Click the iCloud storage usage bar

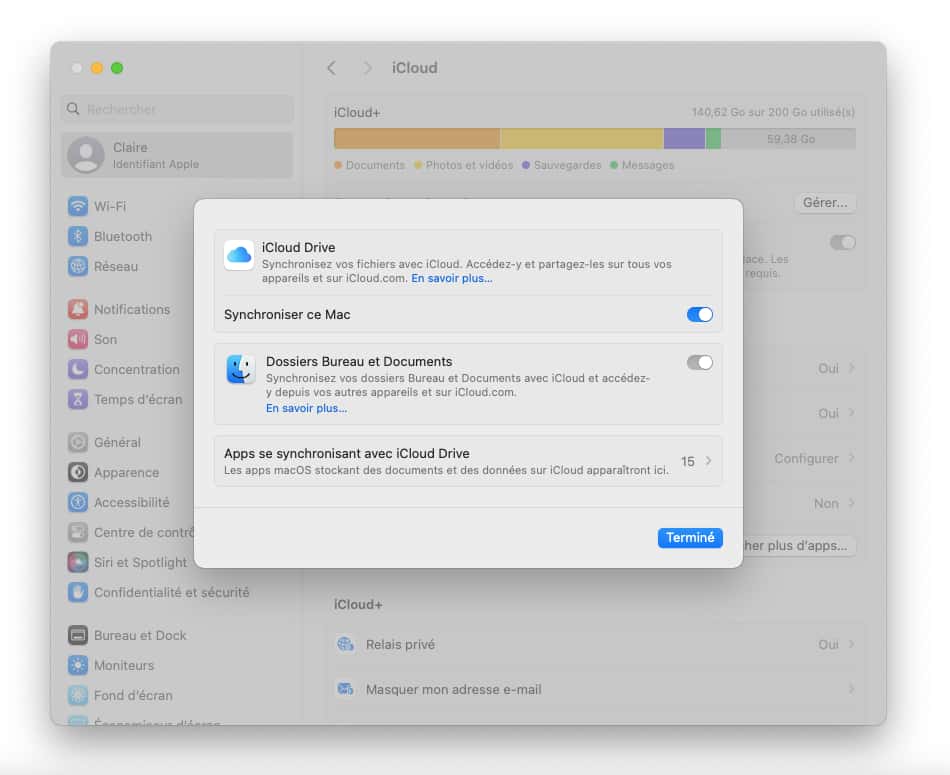594,139
